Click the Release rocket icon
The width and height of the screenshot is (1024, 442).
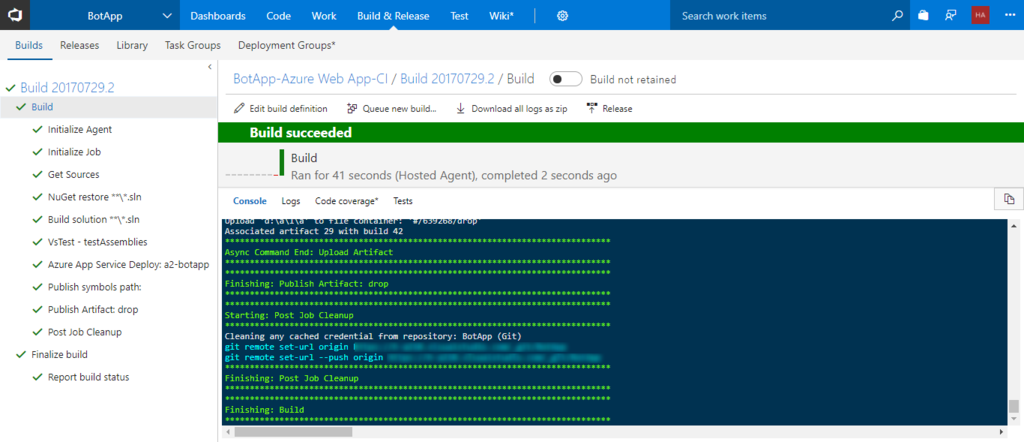click(592, 108)
